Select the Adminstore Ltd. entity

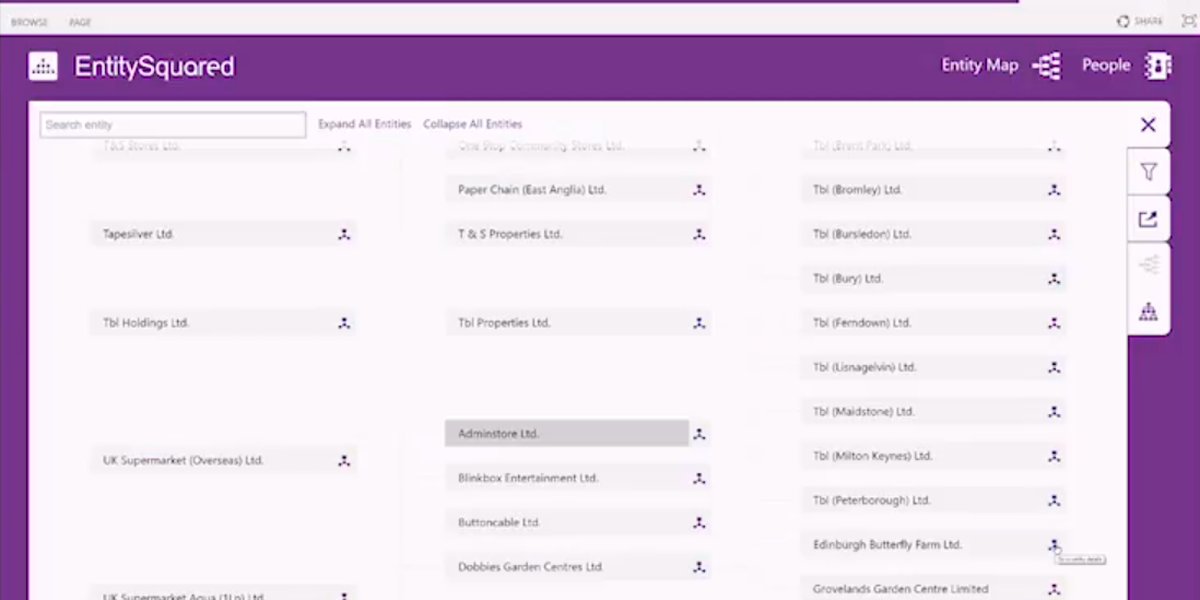click(x=566, y=434)
